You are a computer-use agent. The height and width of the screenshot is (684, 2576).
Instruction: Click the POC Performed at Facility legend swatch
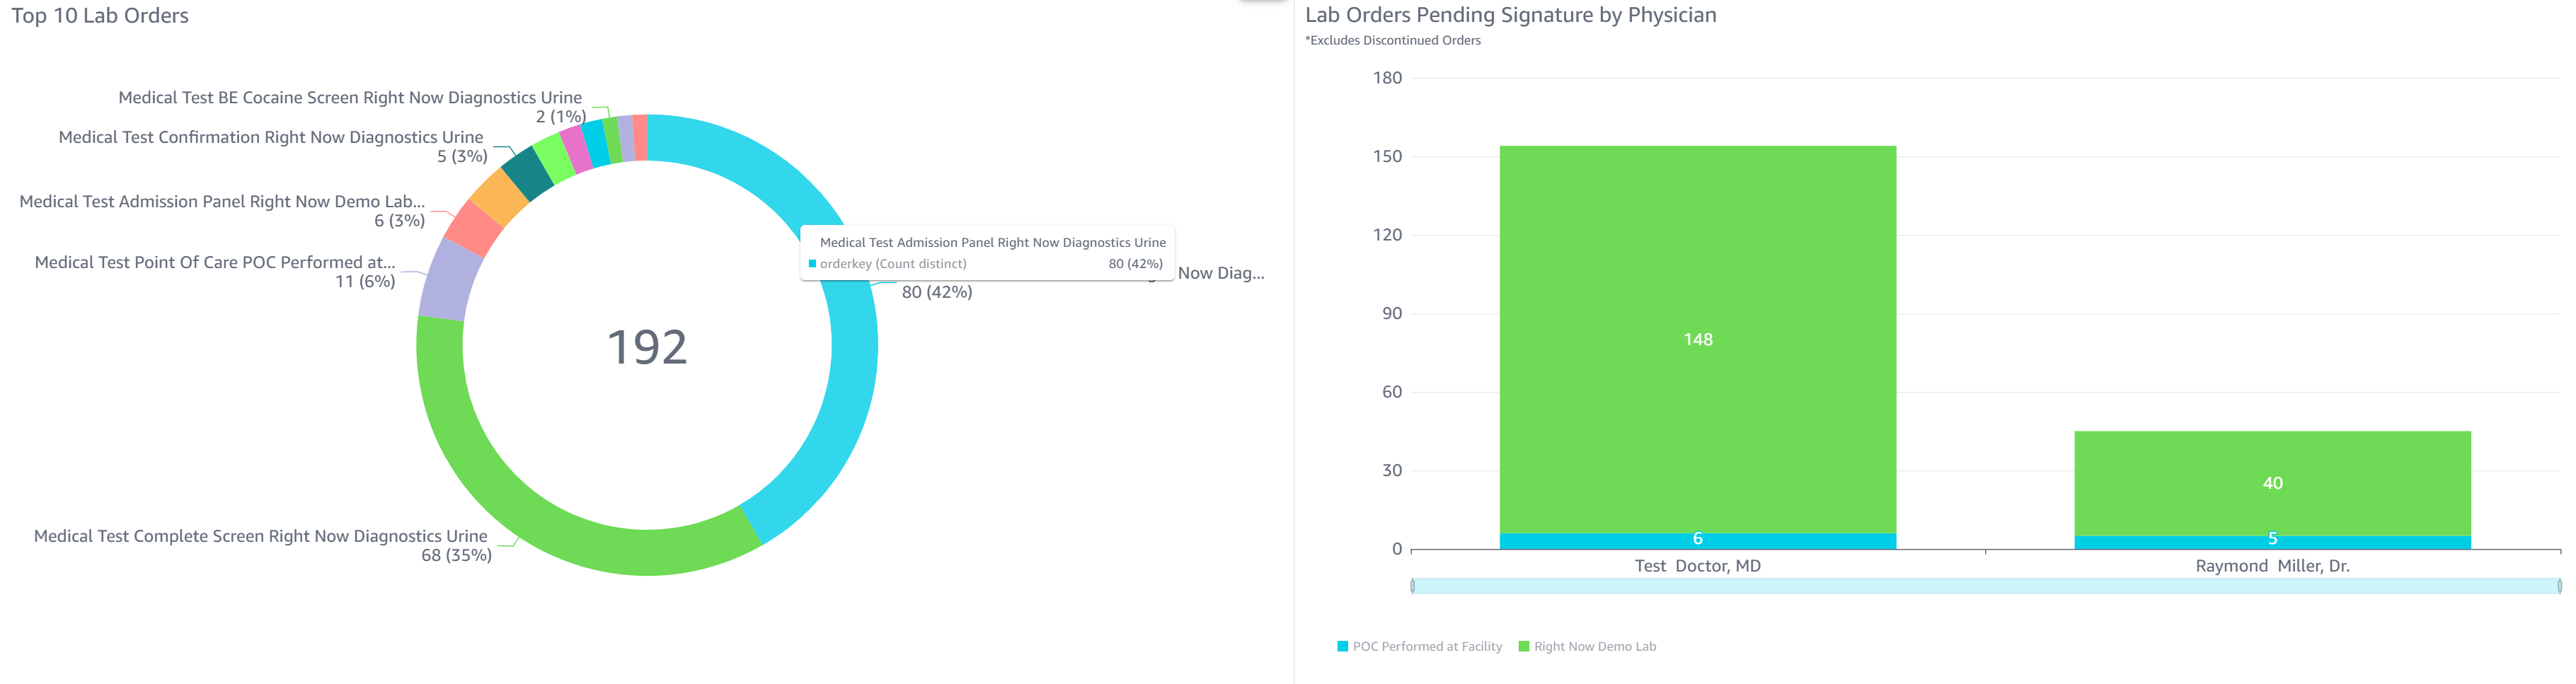pyautogui.click(x=1342, y=646)
